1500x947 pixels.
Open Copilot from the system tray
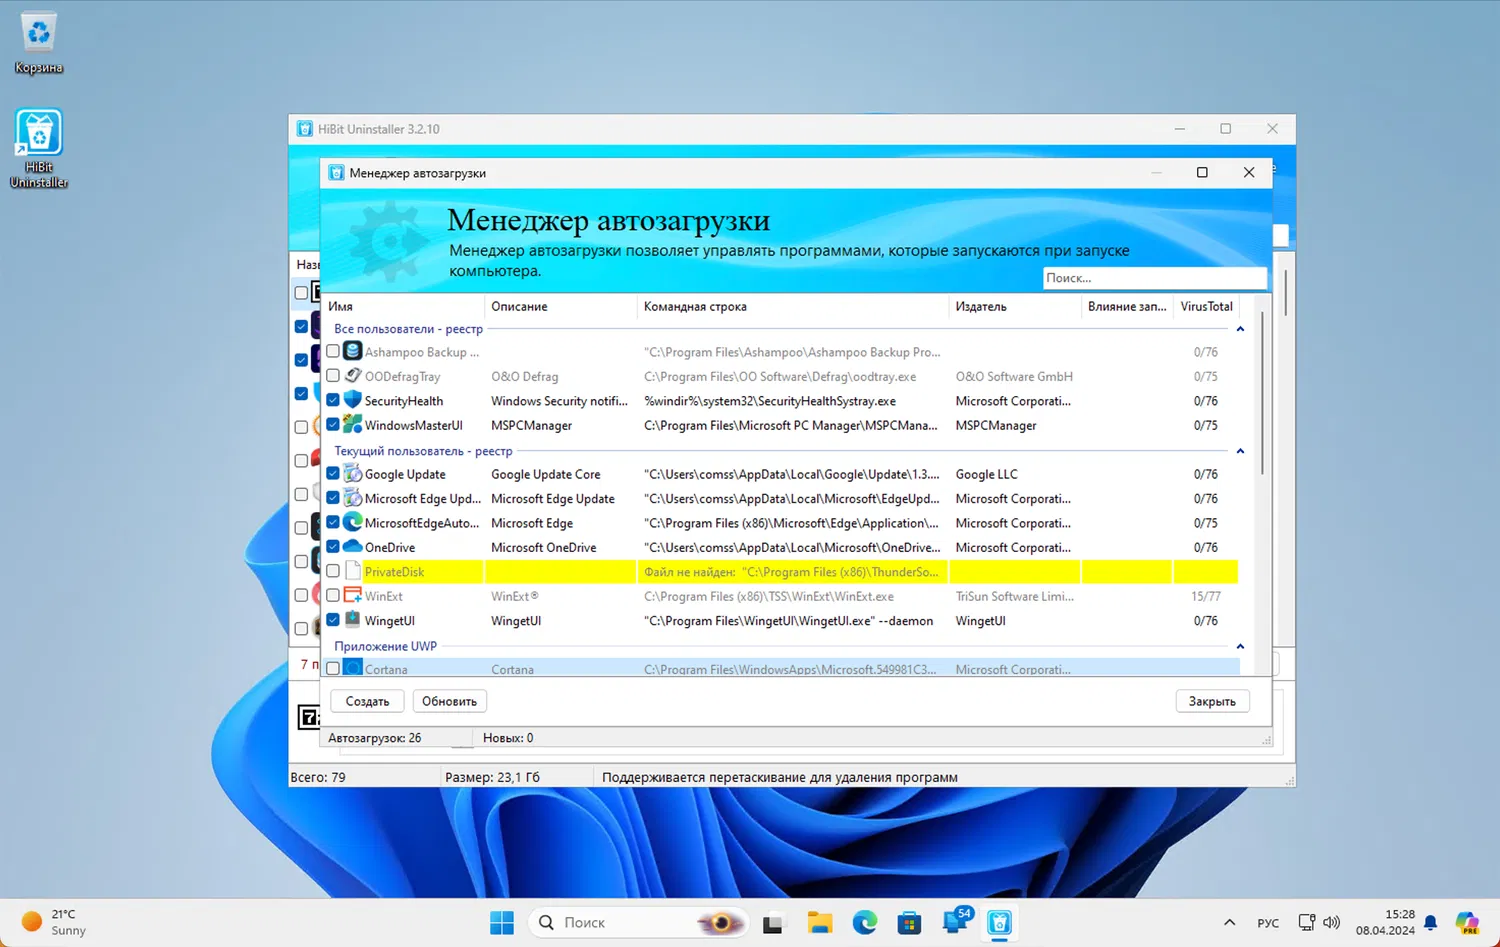tap(1467, 922)
